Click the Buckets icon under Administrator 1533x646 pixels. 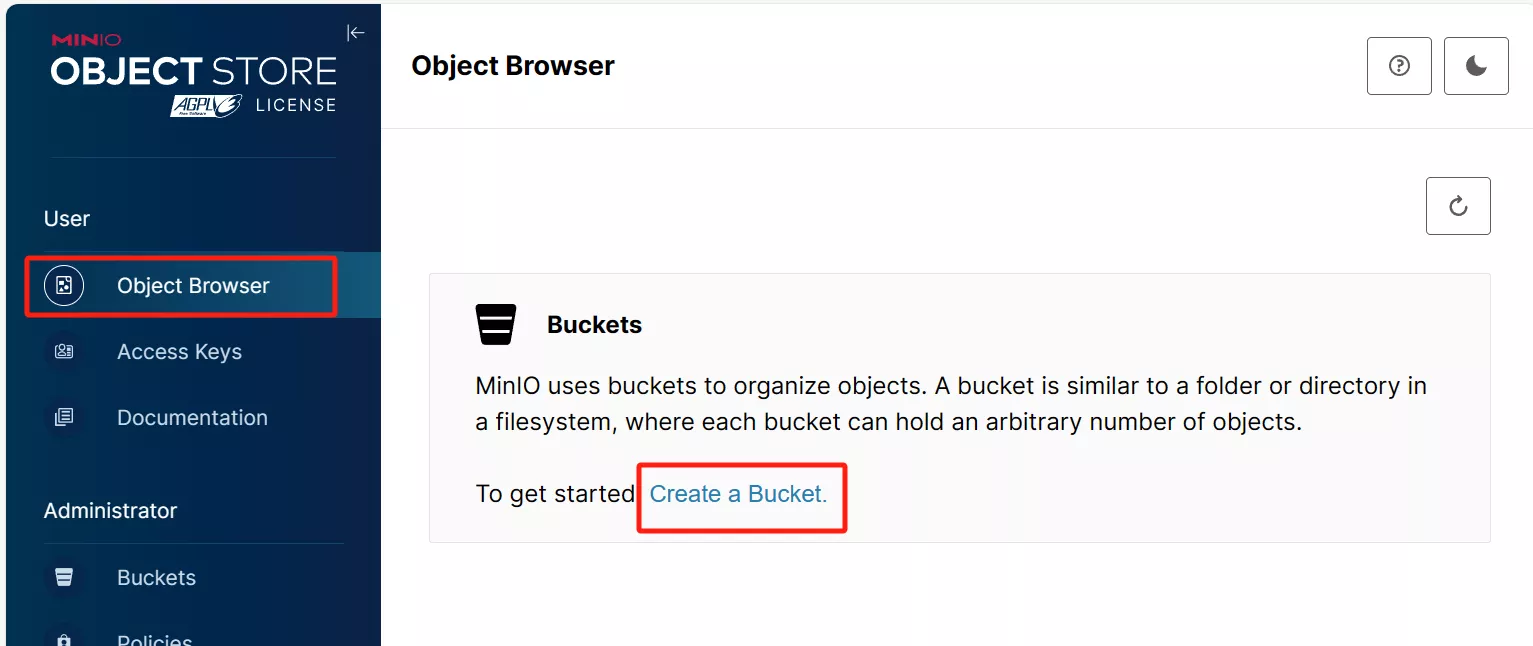tap(64, 578)
